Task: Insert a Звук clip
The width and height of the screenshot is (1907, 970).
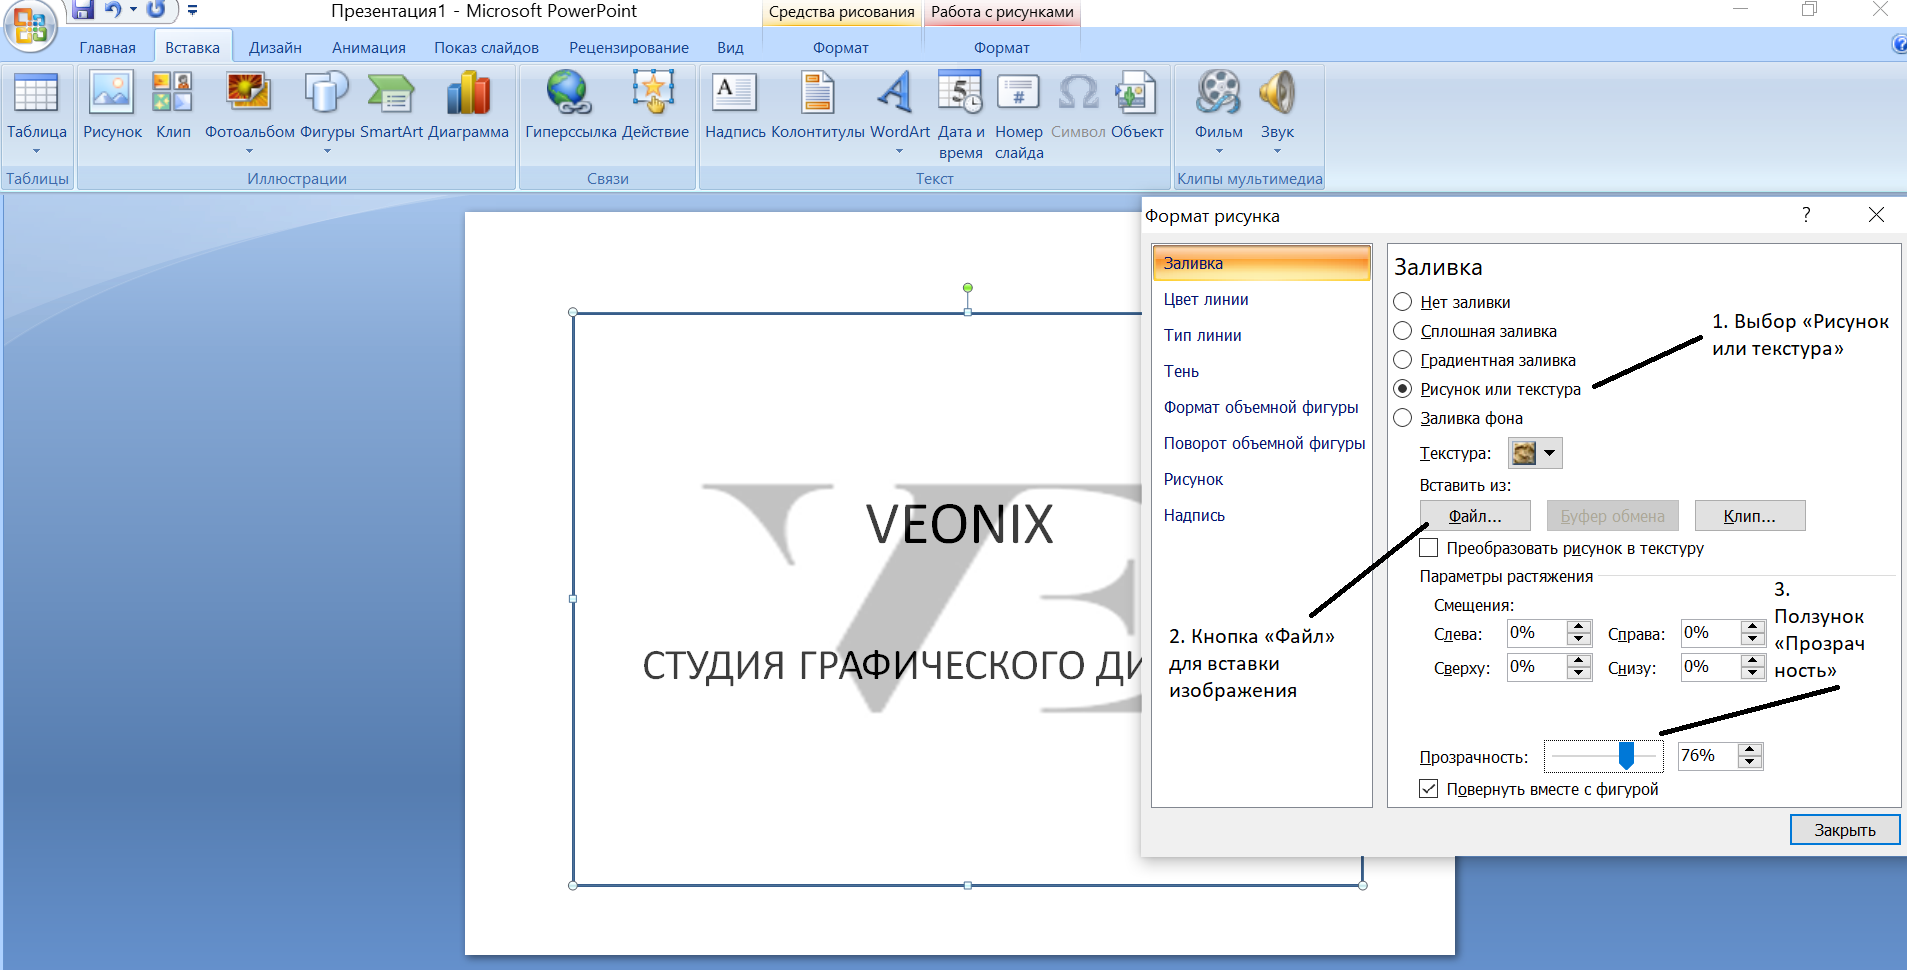Action: [x=1277, y=113]
